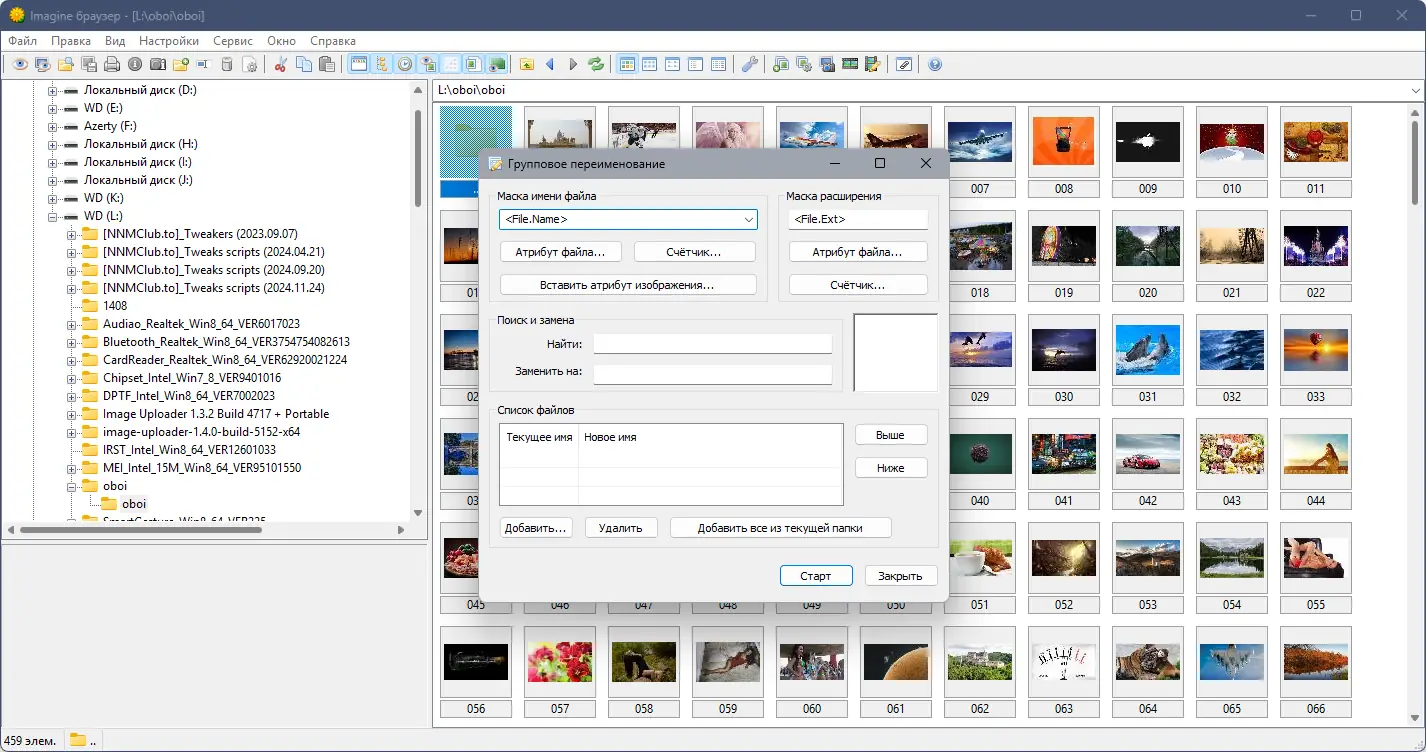Go up one folder level icon
1426x752 pixels.
point(527,64)
